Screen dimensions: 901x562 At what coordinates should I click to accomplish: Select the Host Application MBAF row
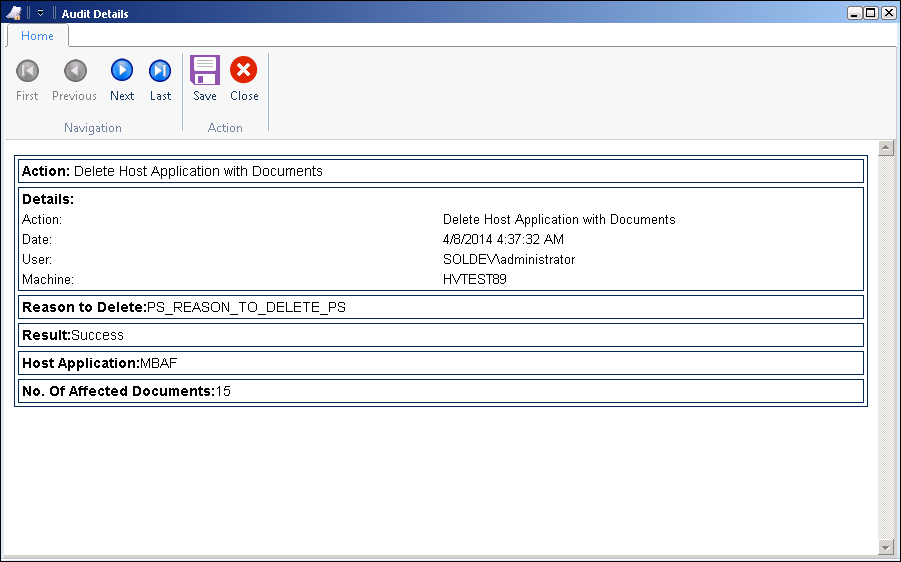441,363
